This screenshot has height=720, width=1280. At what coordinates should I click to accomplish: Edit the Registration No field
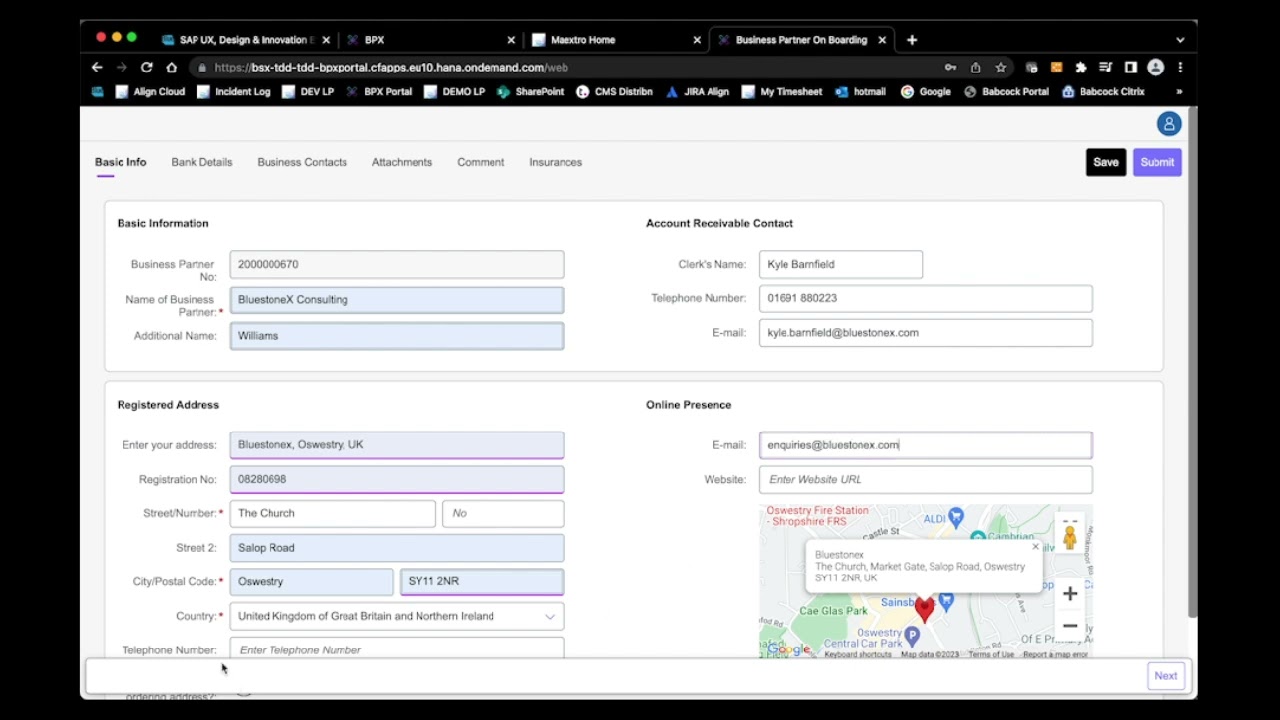tap(397, 479)
